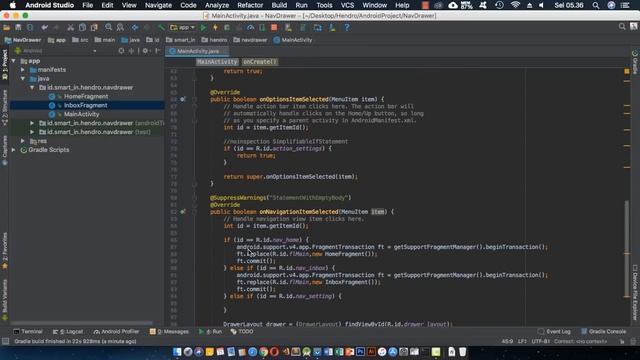640x360 pixels.
Task: Open the VCS menu
Action: pyautogui.click(x=347, y=5)
